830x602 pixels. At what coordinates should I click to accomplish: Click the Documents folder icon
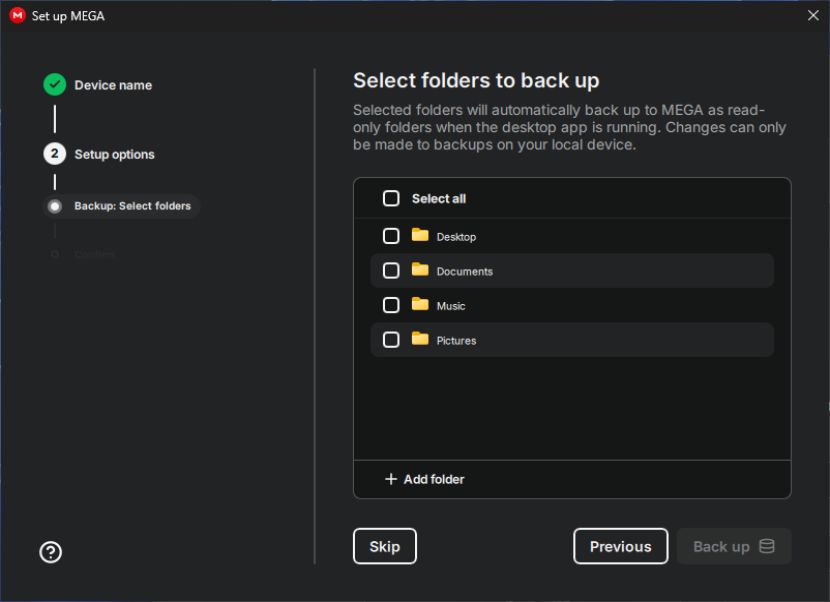tap(420, 269)
